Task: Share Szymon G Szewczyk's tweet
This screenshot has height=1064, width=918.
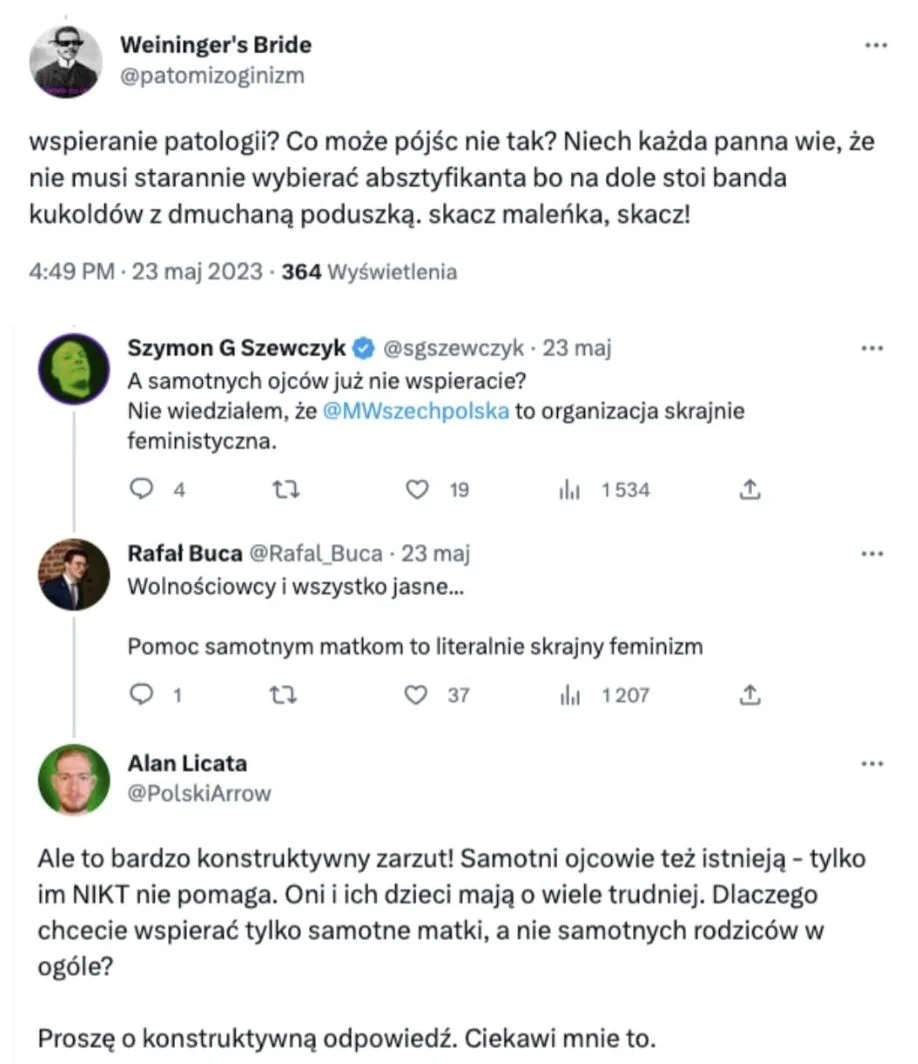Action: (750, 489)
